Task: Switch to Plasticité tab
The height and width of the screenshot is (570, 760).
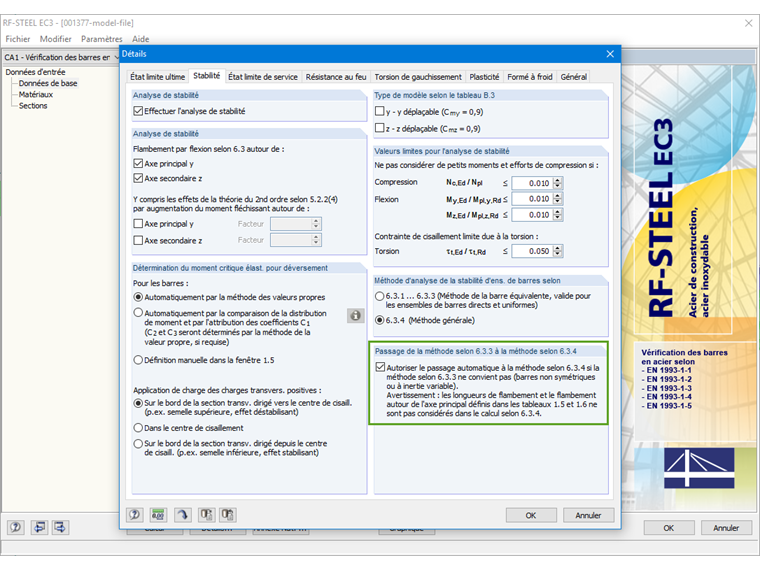Action: coord(484,77)
